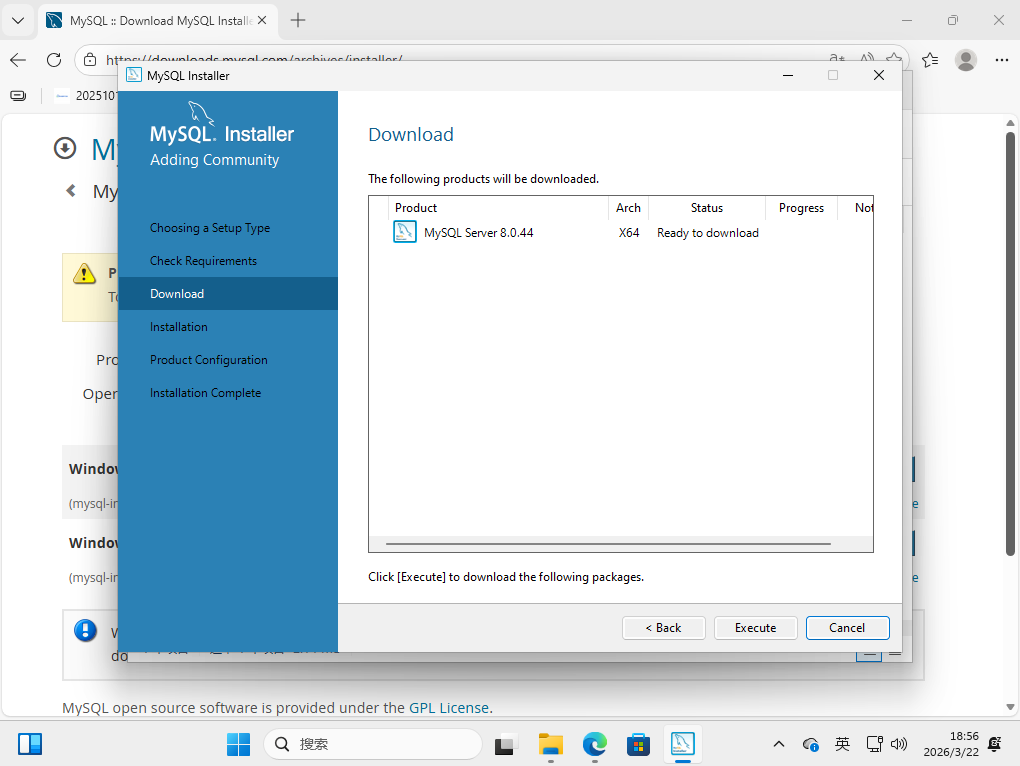Click the site lock icon in address bar

[90, 60]
